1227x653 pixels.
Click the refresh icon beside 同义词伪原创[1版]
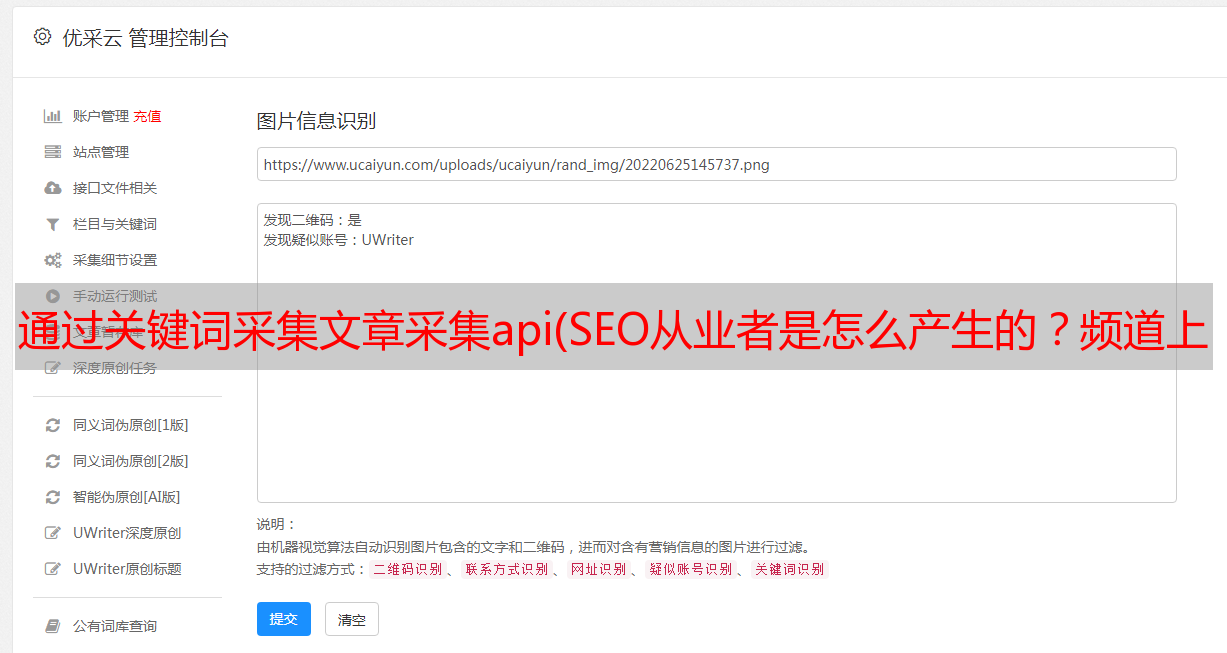53,425
